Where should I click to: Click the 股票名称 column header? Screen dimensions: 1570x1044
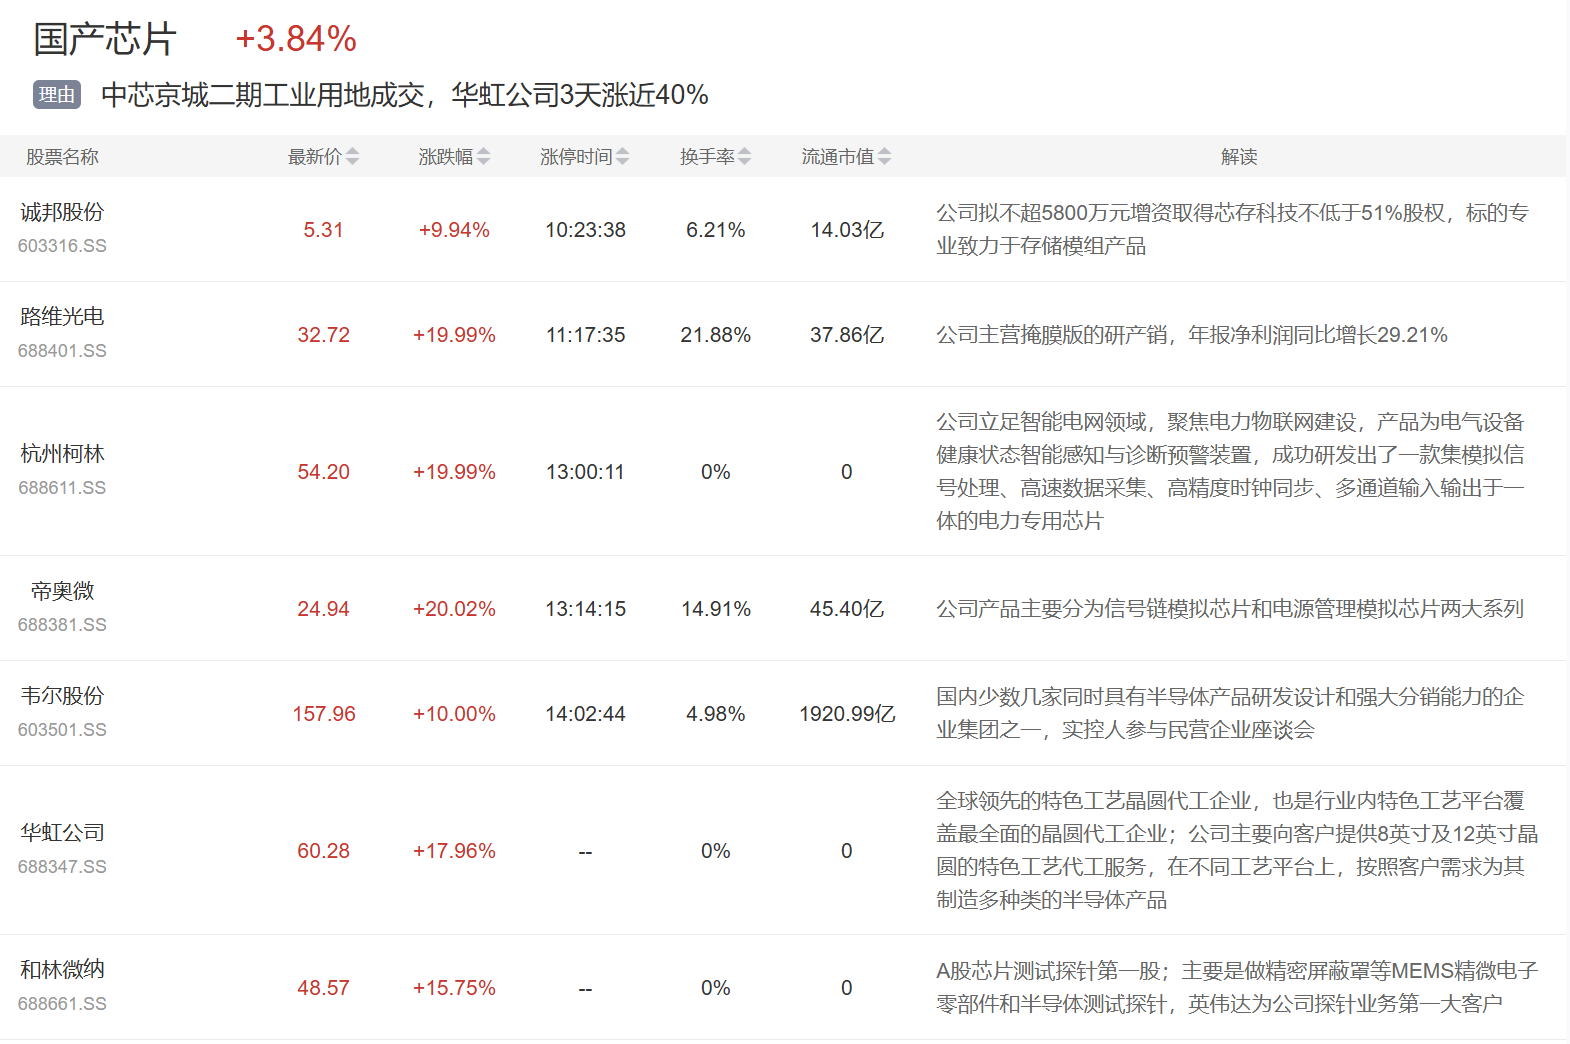[62, 157]
